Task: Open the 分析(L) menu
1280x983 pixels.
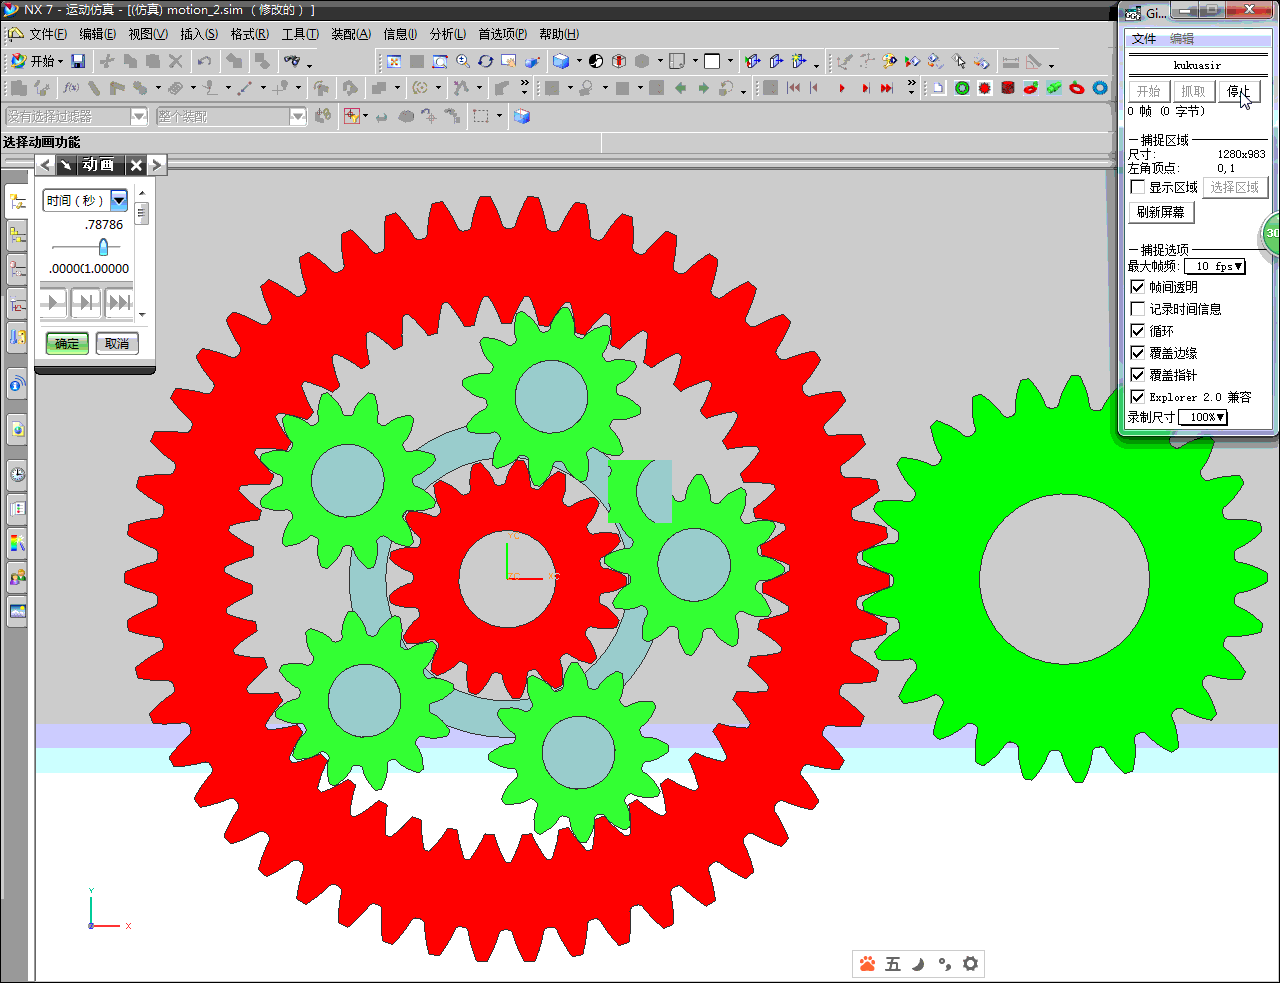Action: click(x=448, y=34)
